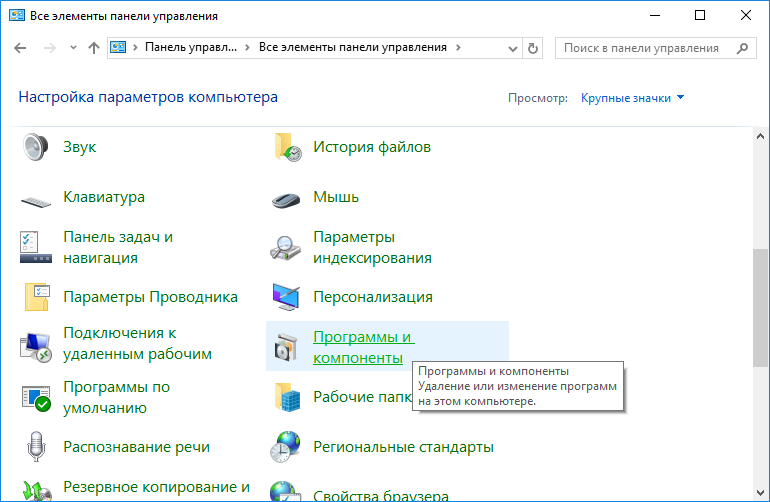Open Параметры Проводника link
Image resolution: width=770 pixels, height=502 pixels.
(x=150, y=297)
